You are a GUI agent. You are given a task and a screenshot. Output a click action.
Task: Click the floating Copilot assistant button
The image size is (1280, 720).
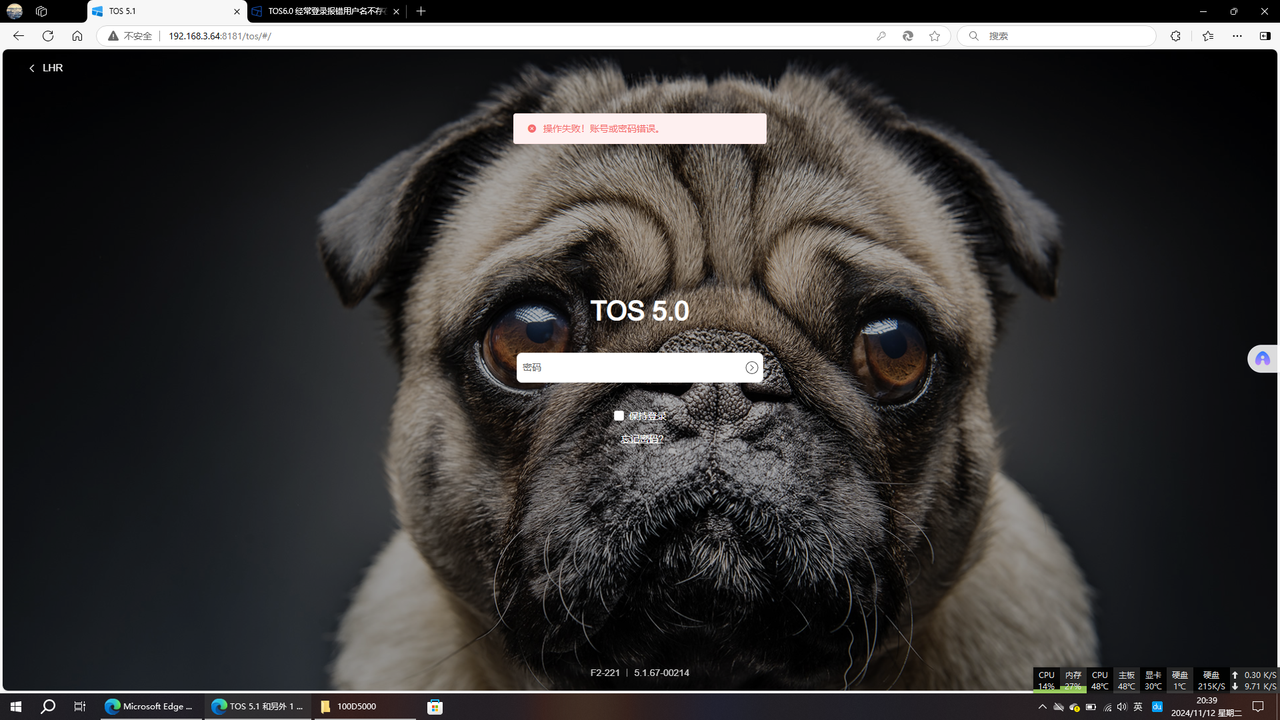1262,358
